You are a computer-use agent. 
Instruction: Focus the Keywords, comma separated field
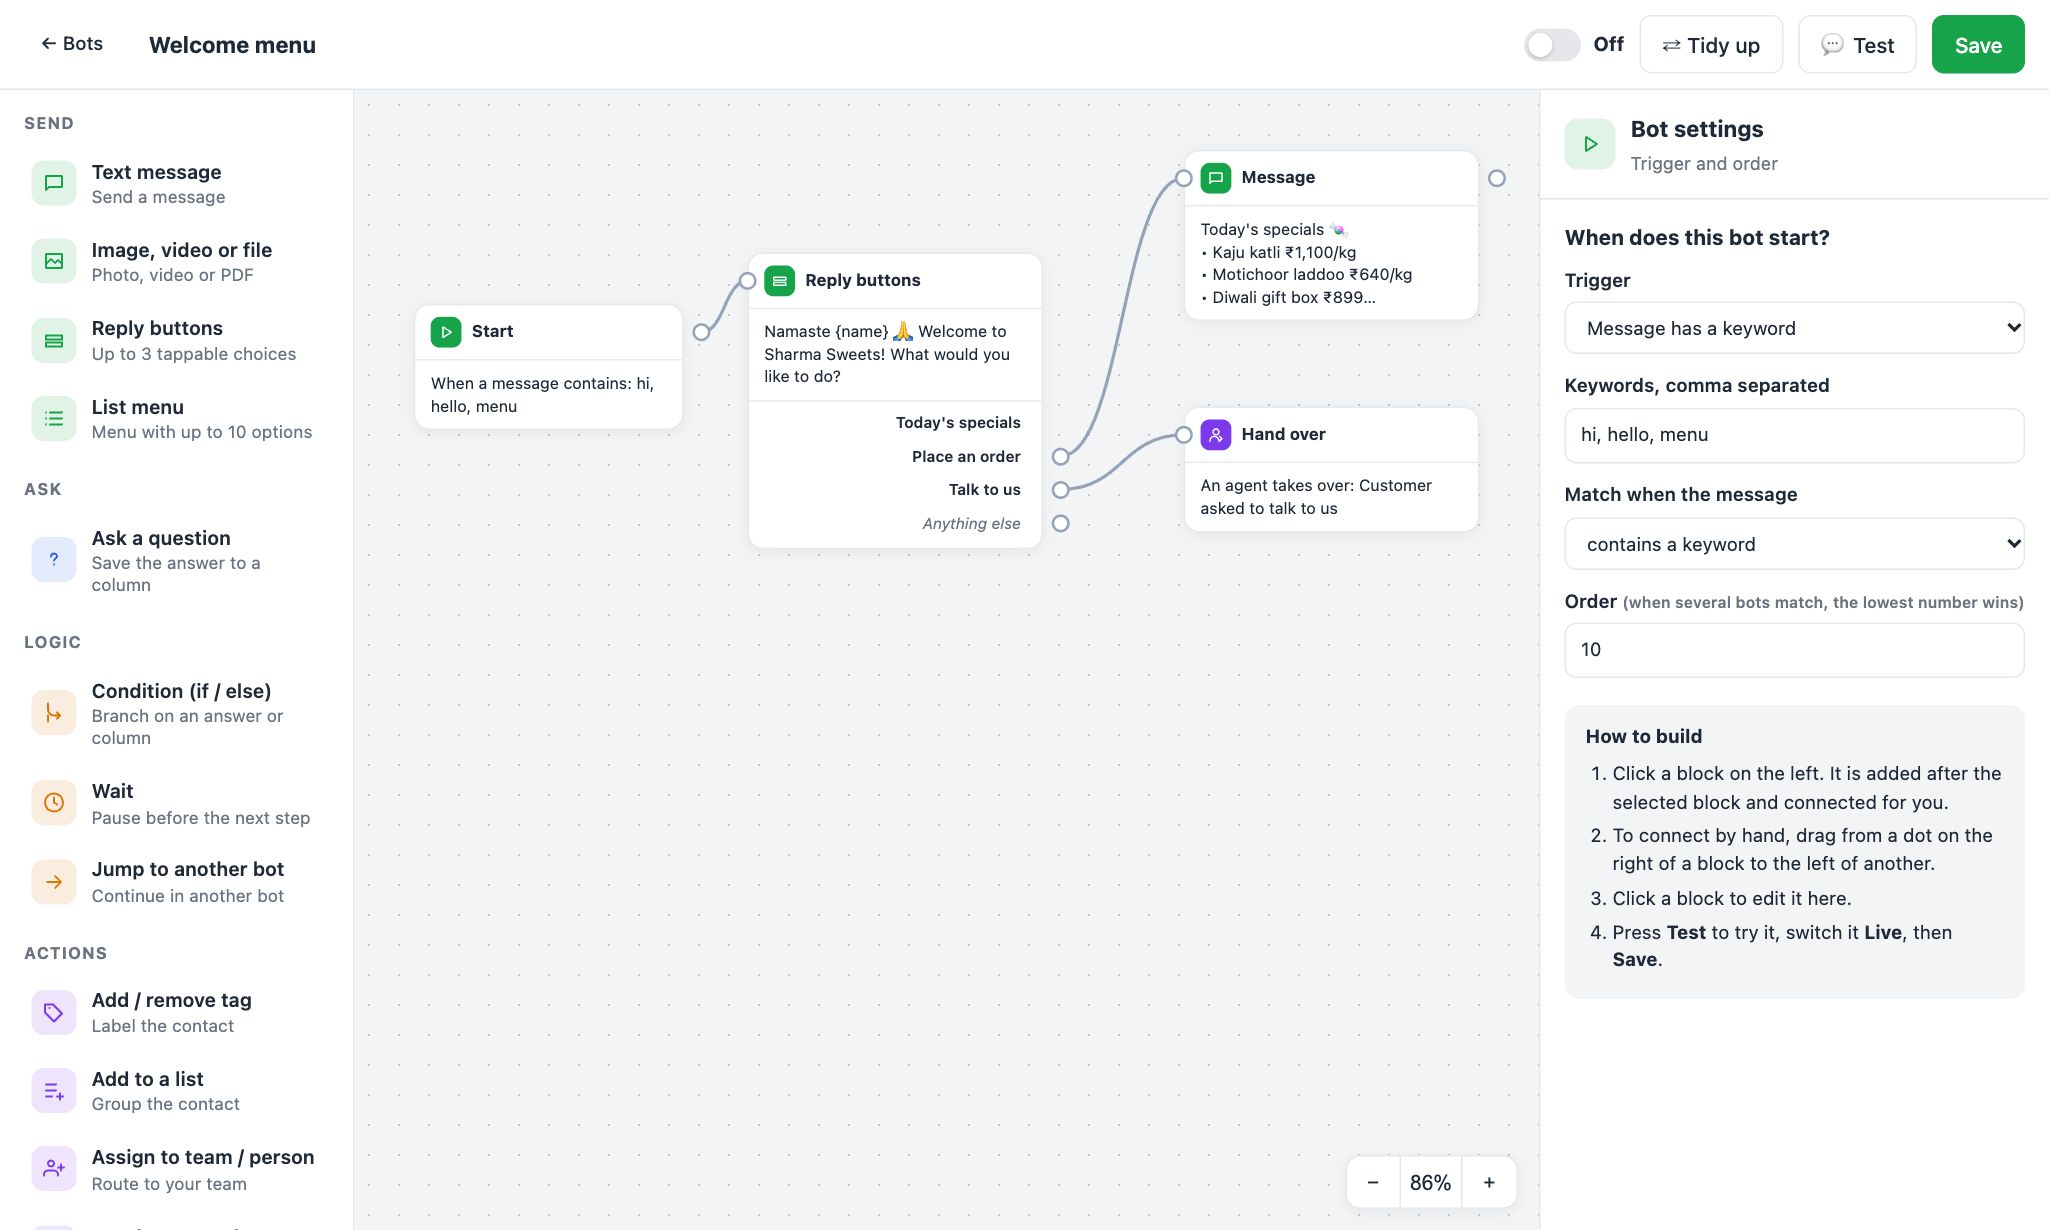point(1794,435)
